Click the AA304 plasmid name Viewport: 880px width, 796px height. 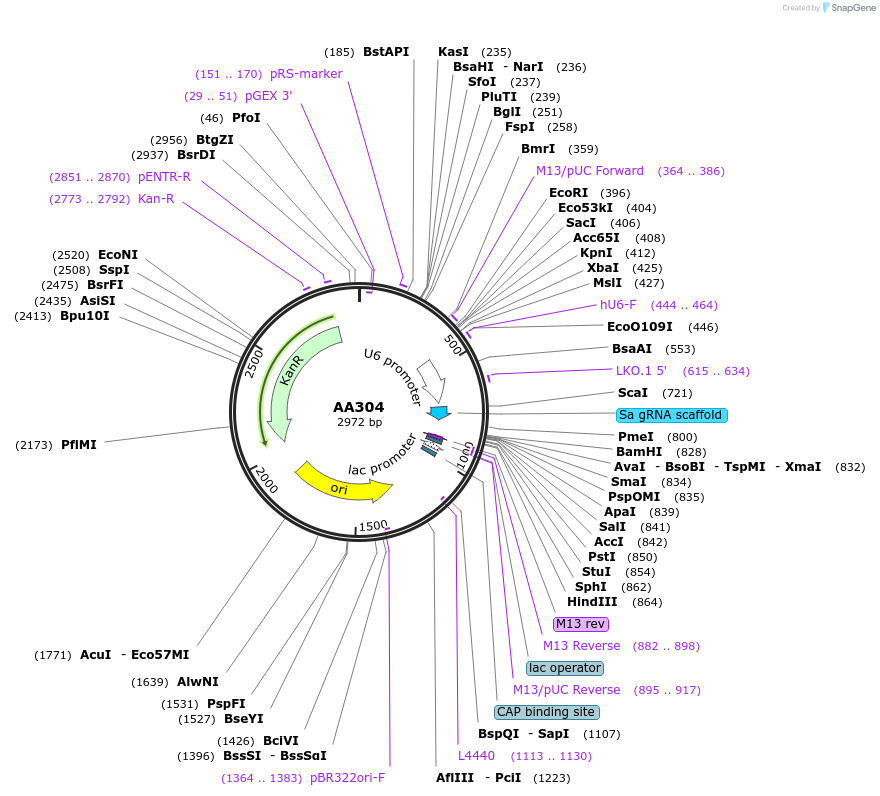(x=358, y=407)
